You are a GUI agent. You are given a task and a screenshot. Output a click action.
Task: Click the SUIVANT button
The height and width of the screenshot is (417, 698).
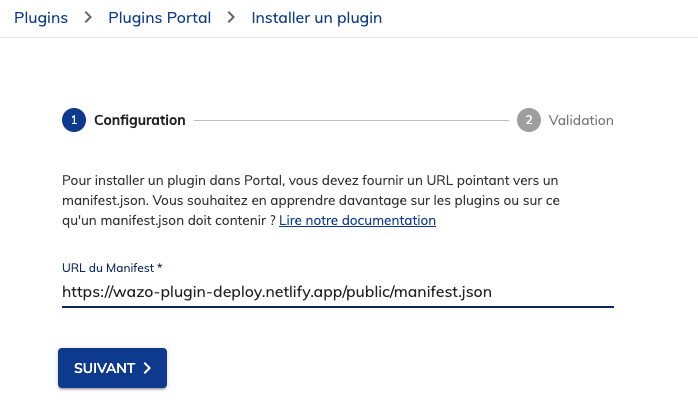point(113,368)
